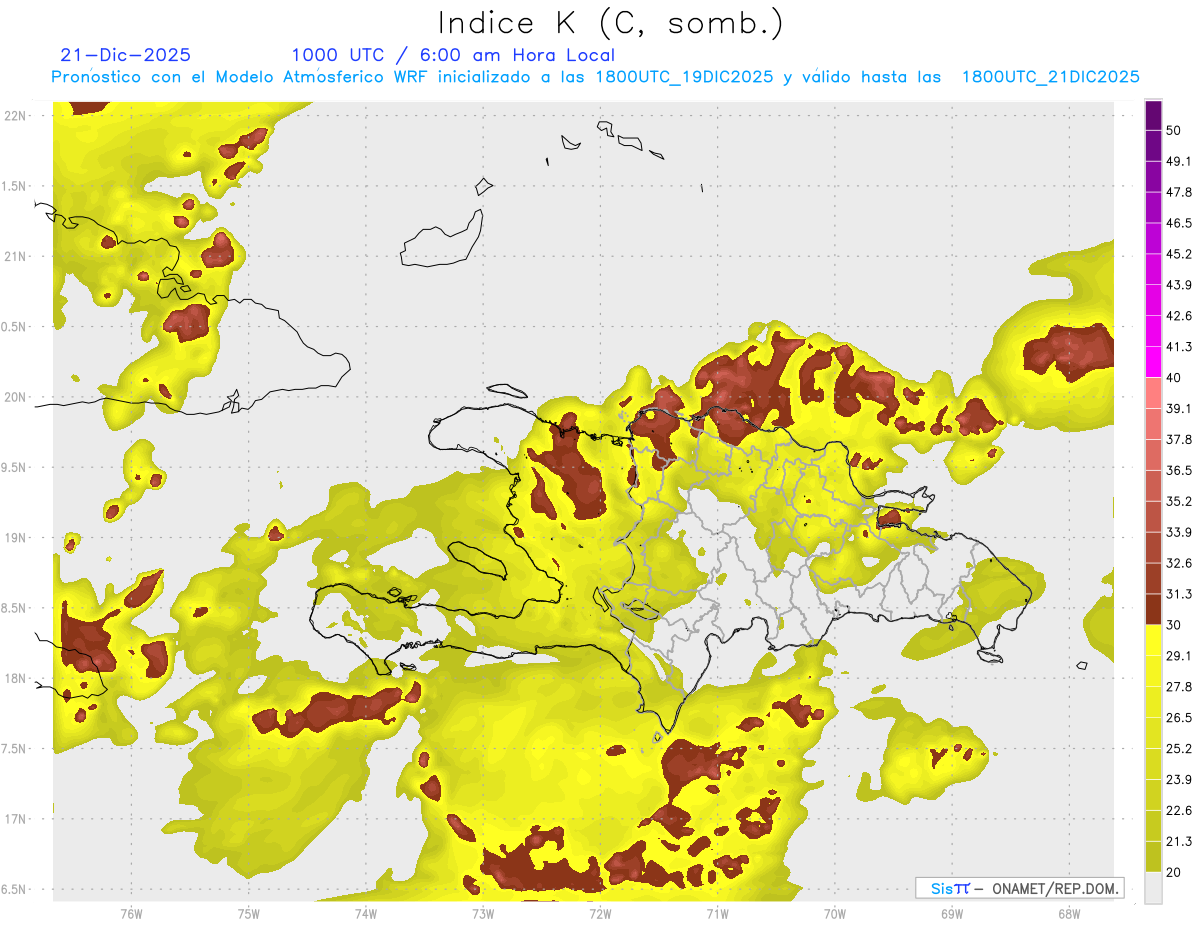Click the colorbar value '29.1'
Image resolution: width=1200 pixels, height=927 pixels.
[x=1180, y=656]
